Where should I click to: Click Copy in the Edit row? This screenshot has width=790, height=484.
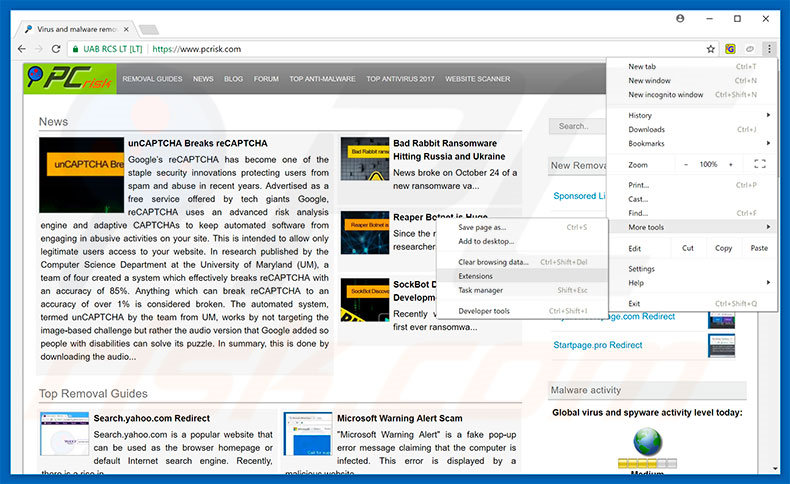point(723,248)
